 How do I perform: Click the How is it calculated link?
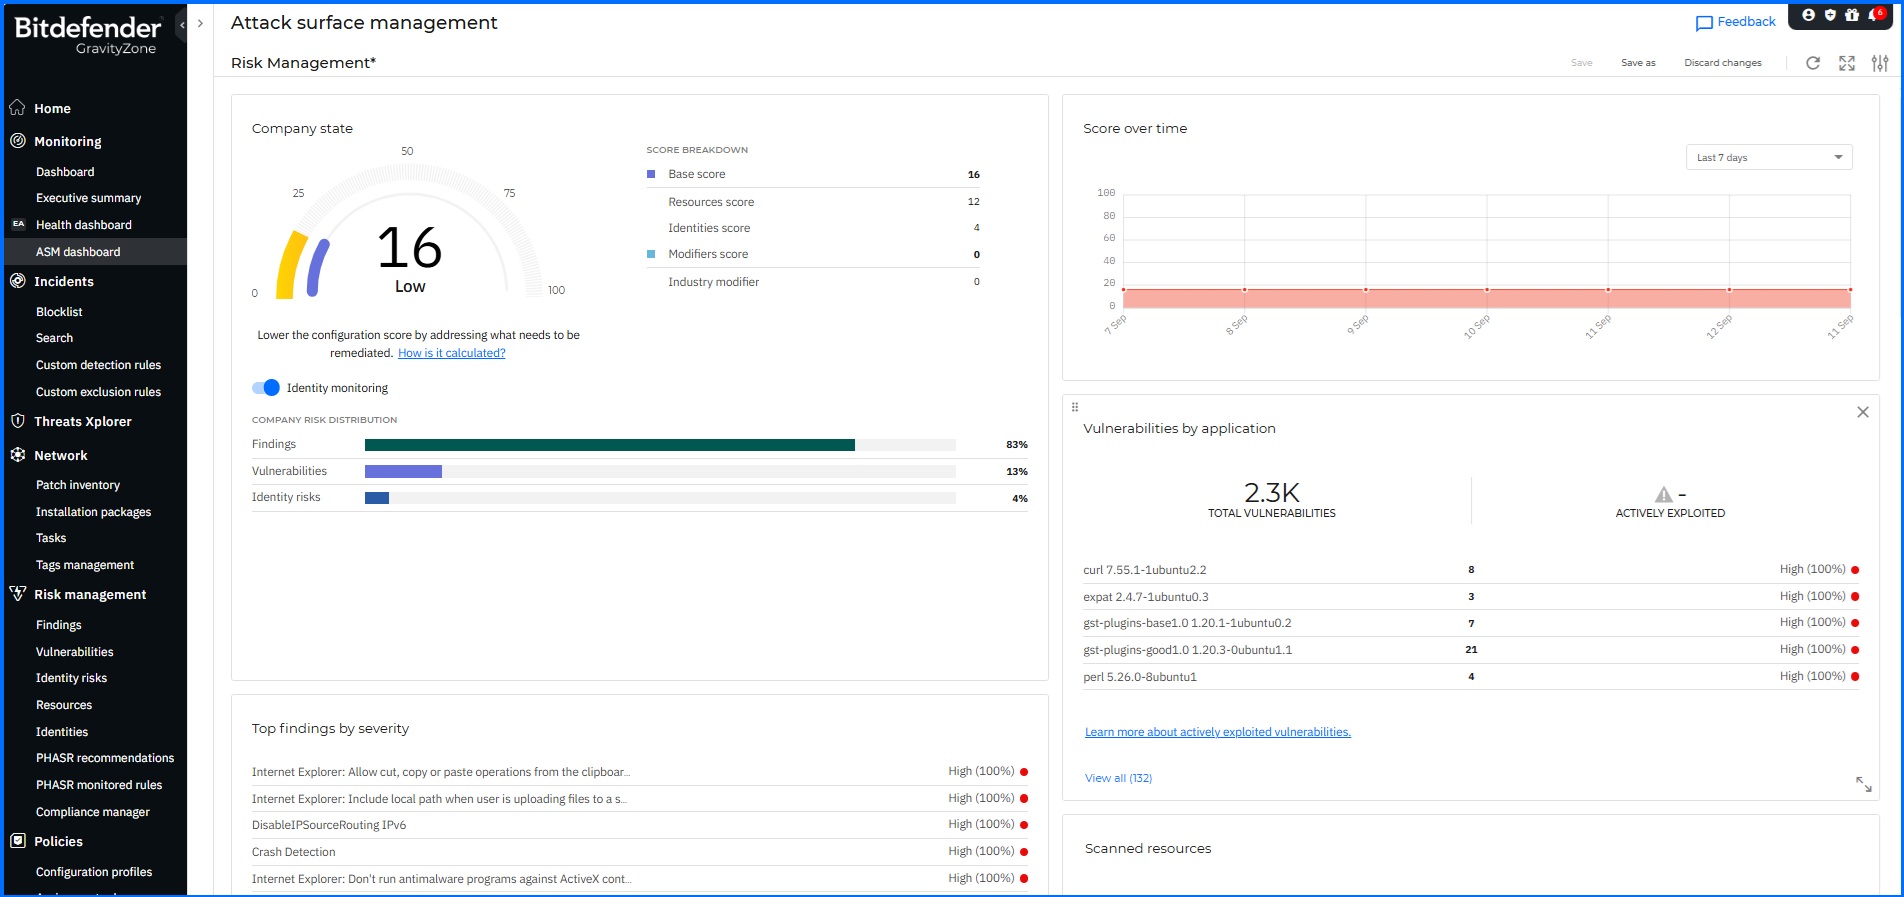pos(451,353)
